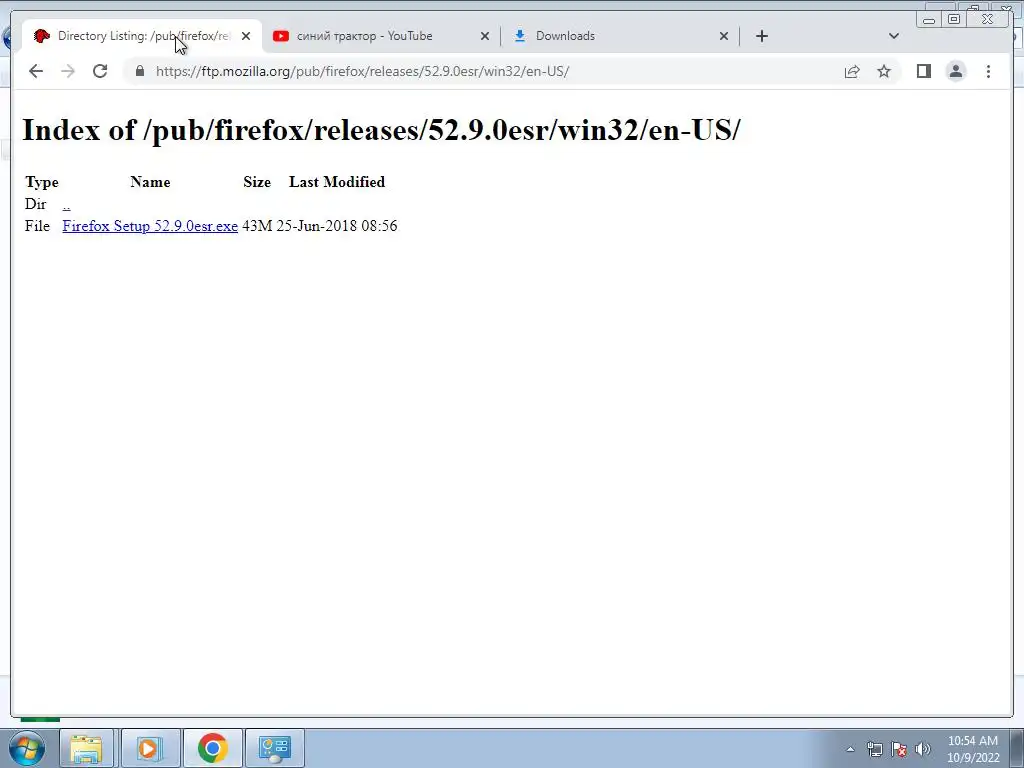Viewport: 1024px width, 768px height.
Task: Click the Chrome taskbar icon
Action: tap(212, 748)
